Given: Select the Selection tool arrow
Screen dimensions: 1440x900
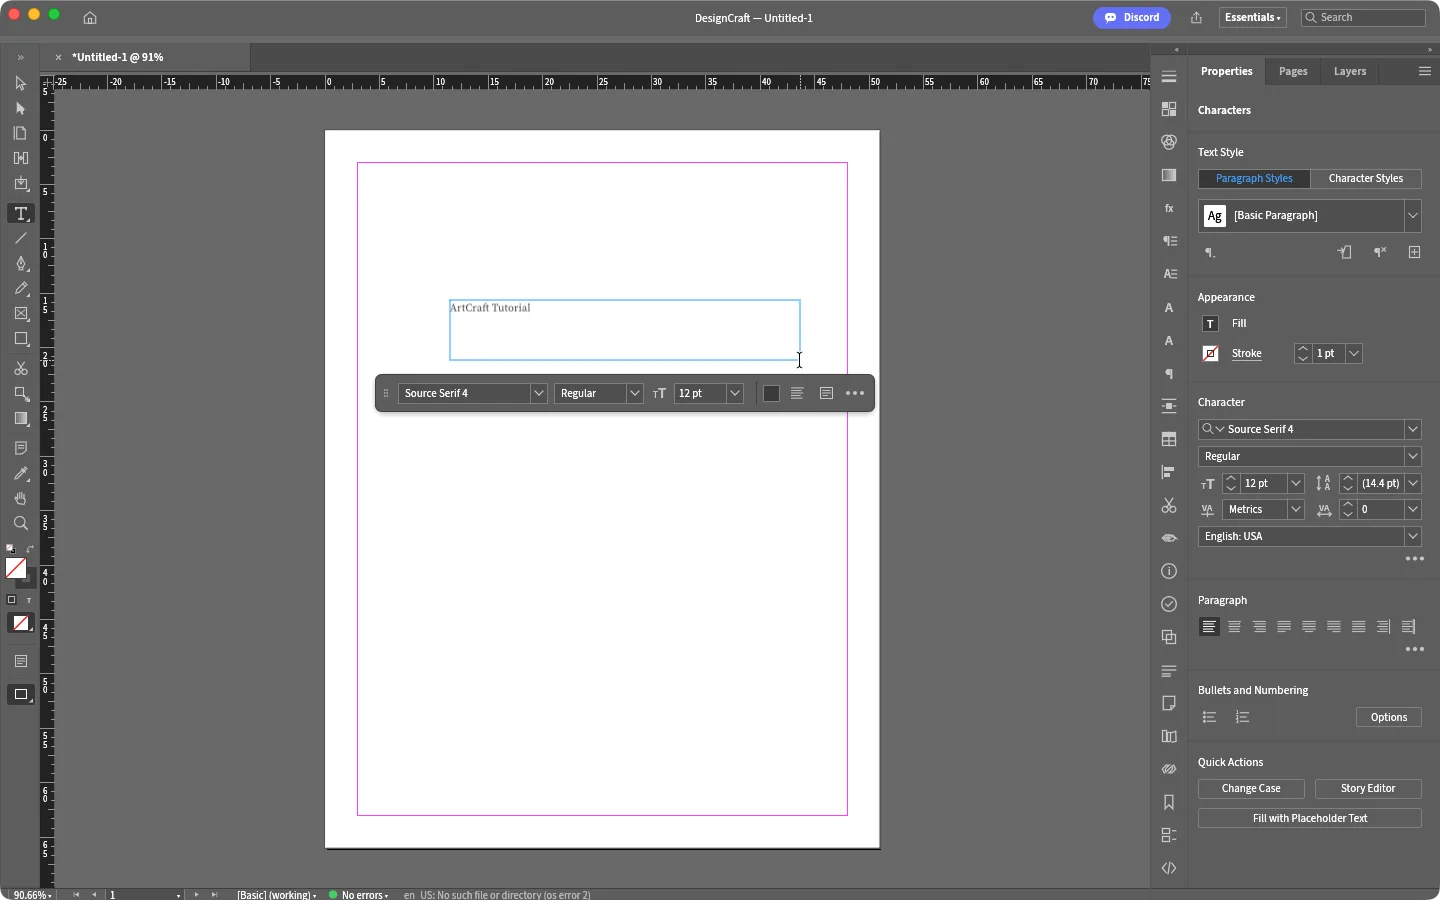Looking at the screenshot, I should click(x=21, y=83).
